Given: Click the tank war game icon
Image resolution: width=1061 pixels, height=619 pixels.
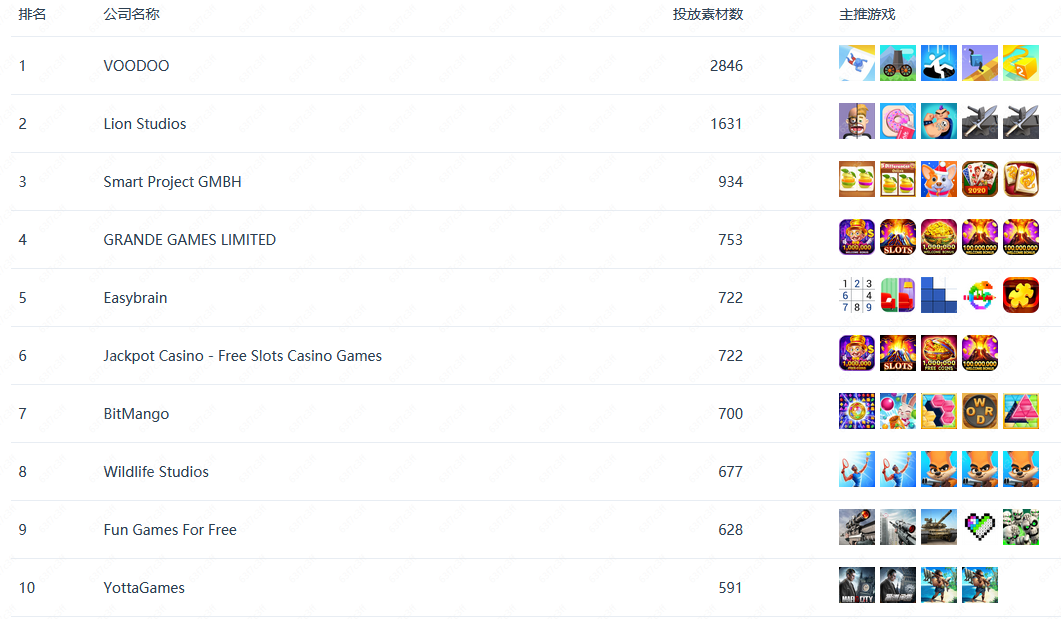Looking at the screenshot, I should 939,527.
